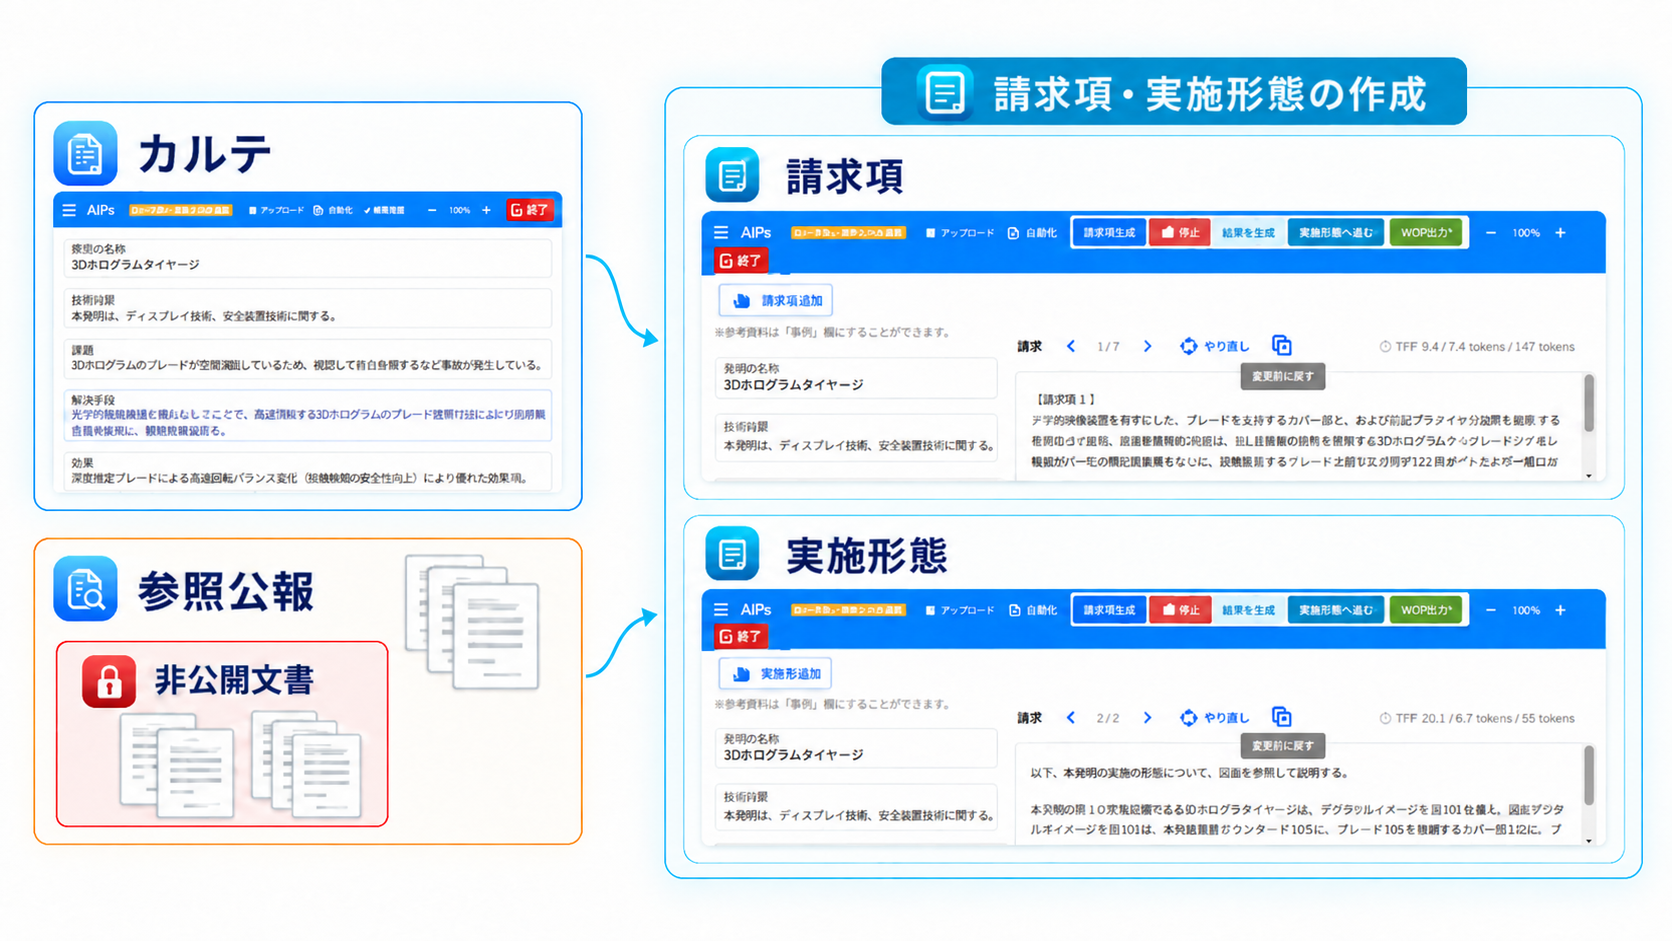Click the 請求項追加 button
This screenshot has height=941, width=1672.
(776, 300)
